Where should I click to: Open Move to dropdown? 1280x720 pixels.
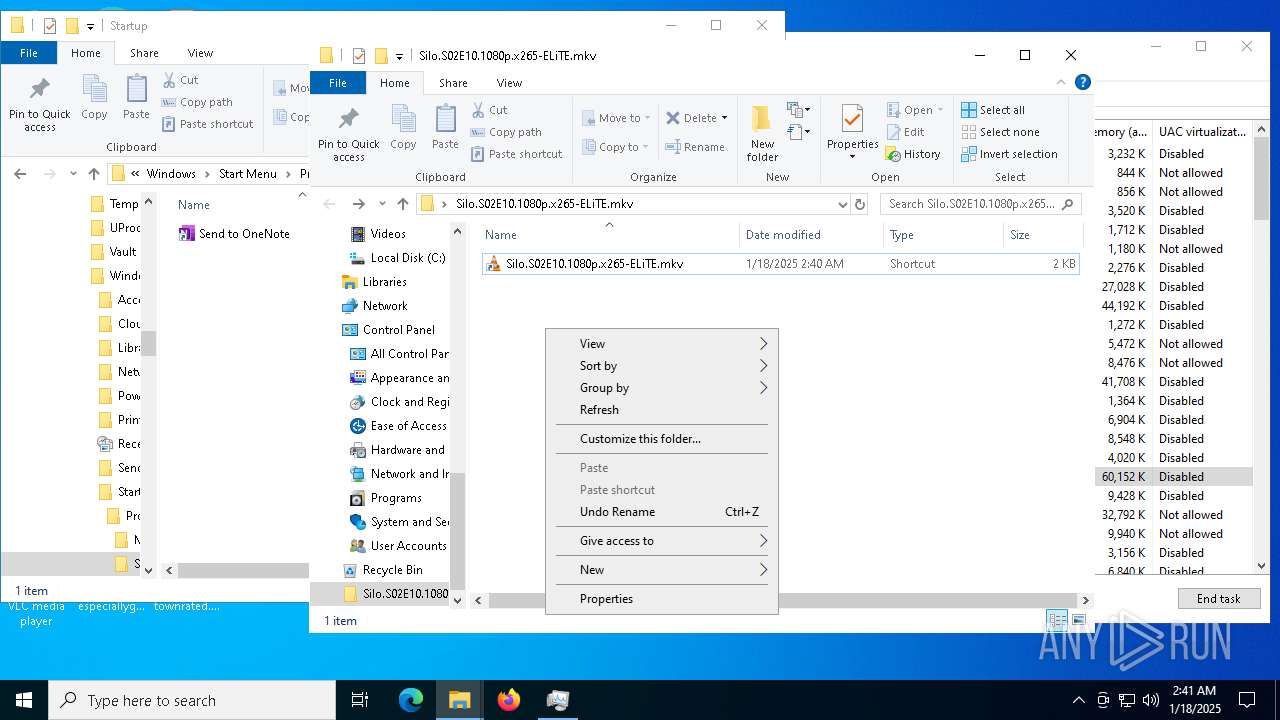(x=616, y=118)
